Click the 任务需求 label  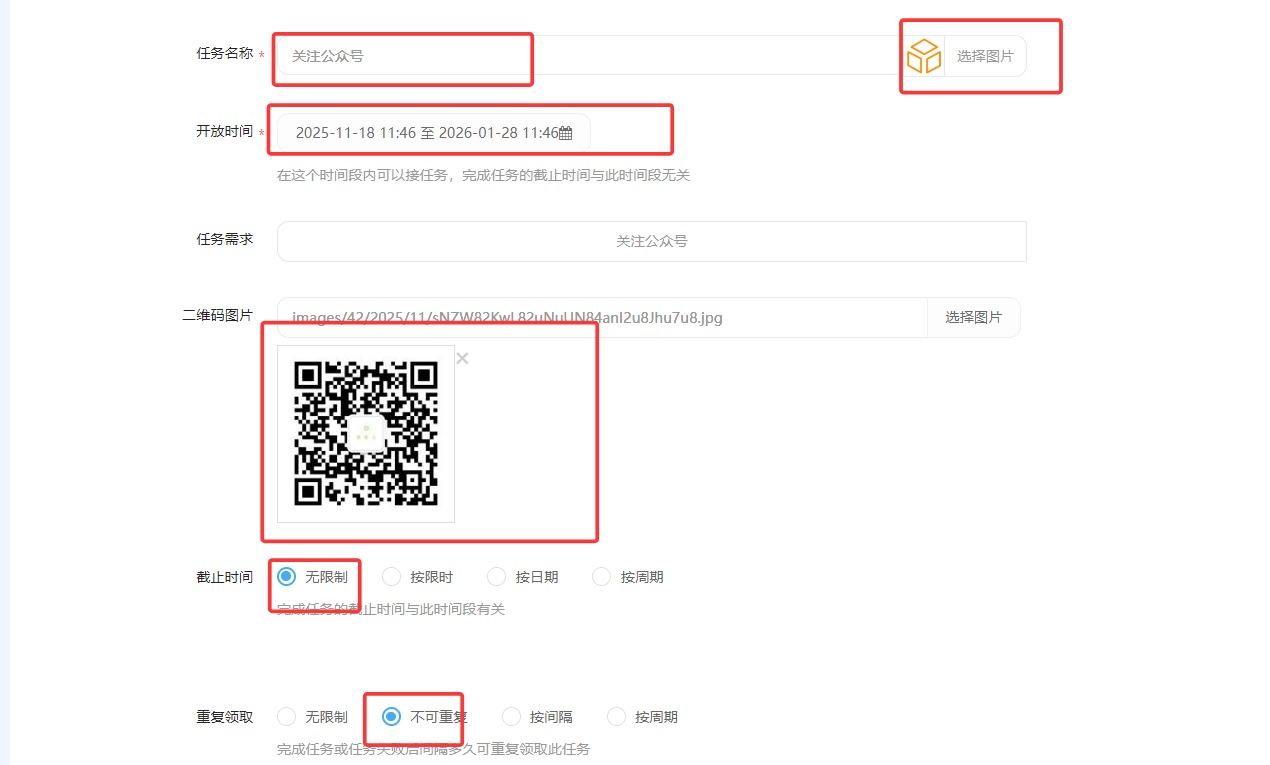(x=225, y=239)
